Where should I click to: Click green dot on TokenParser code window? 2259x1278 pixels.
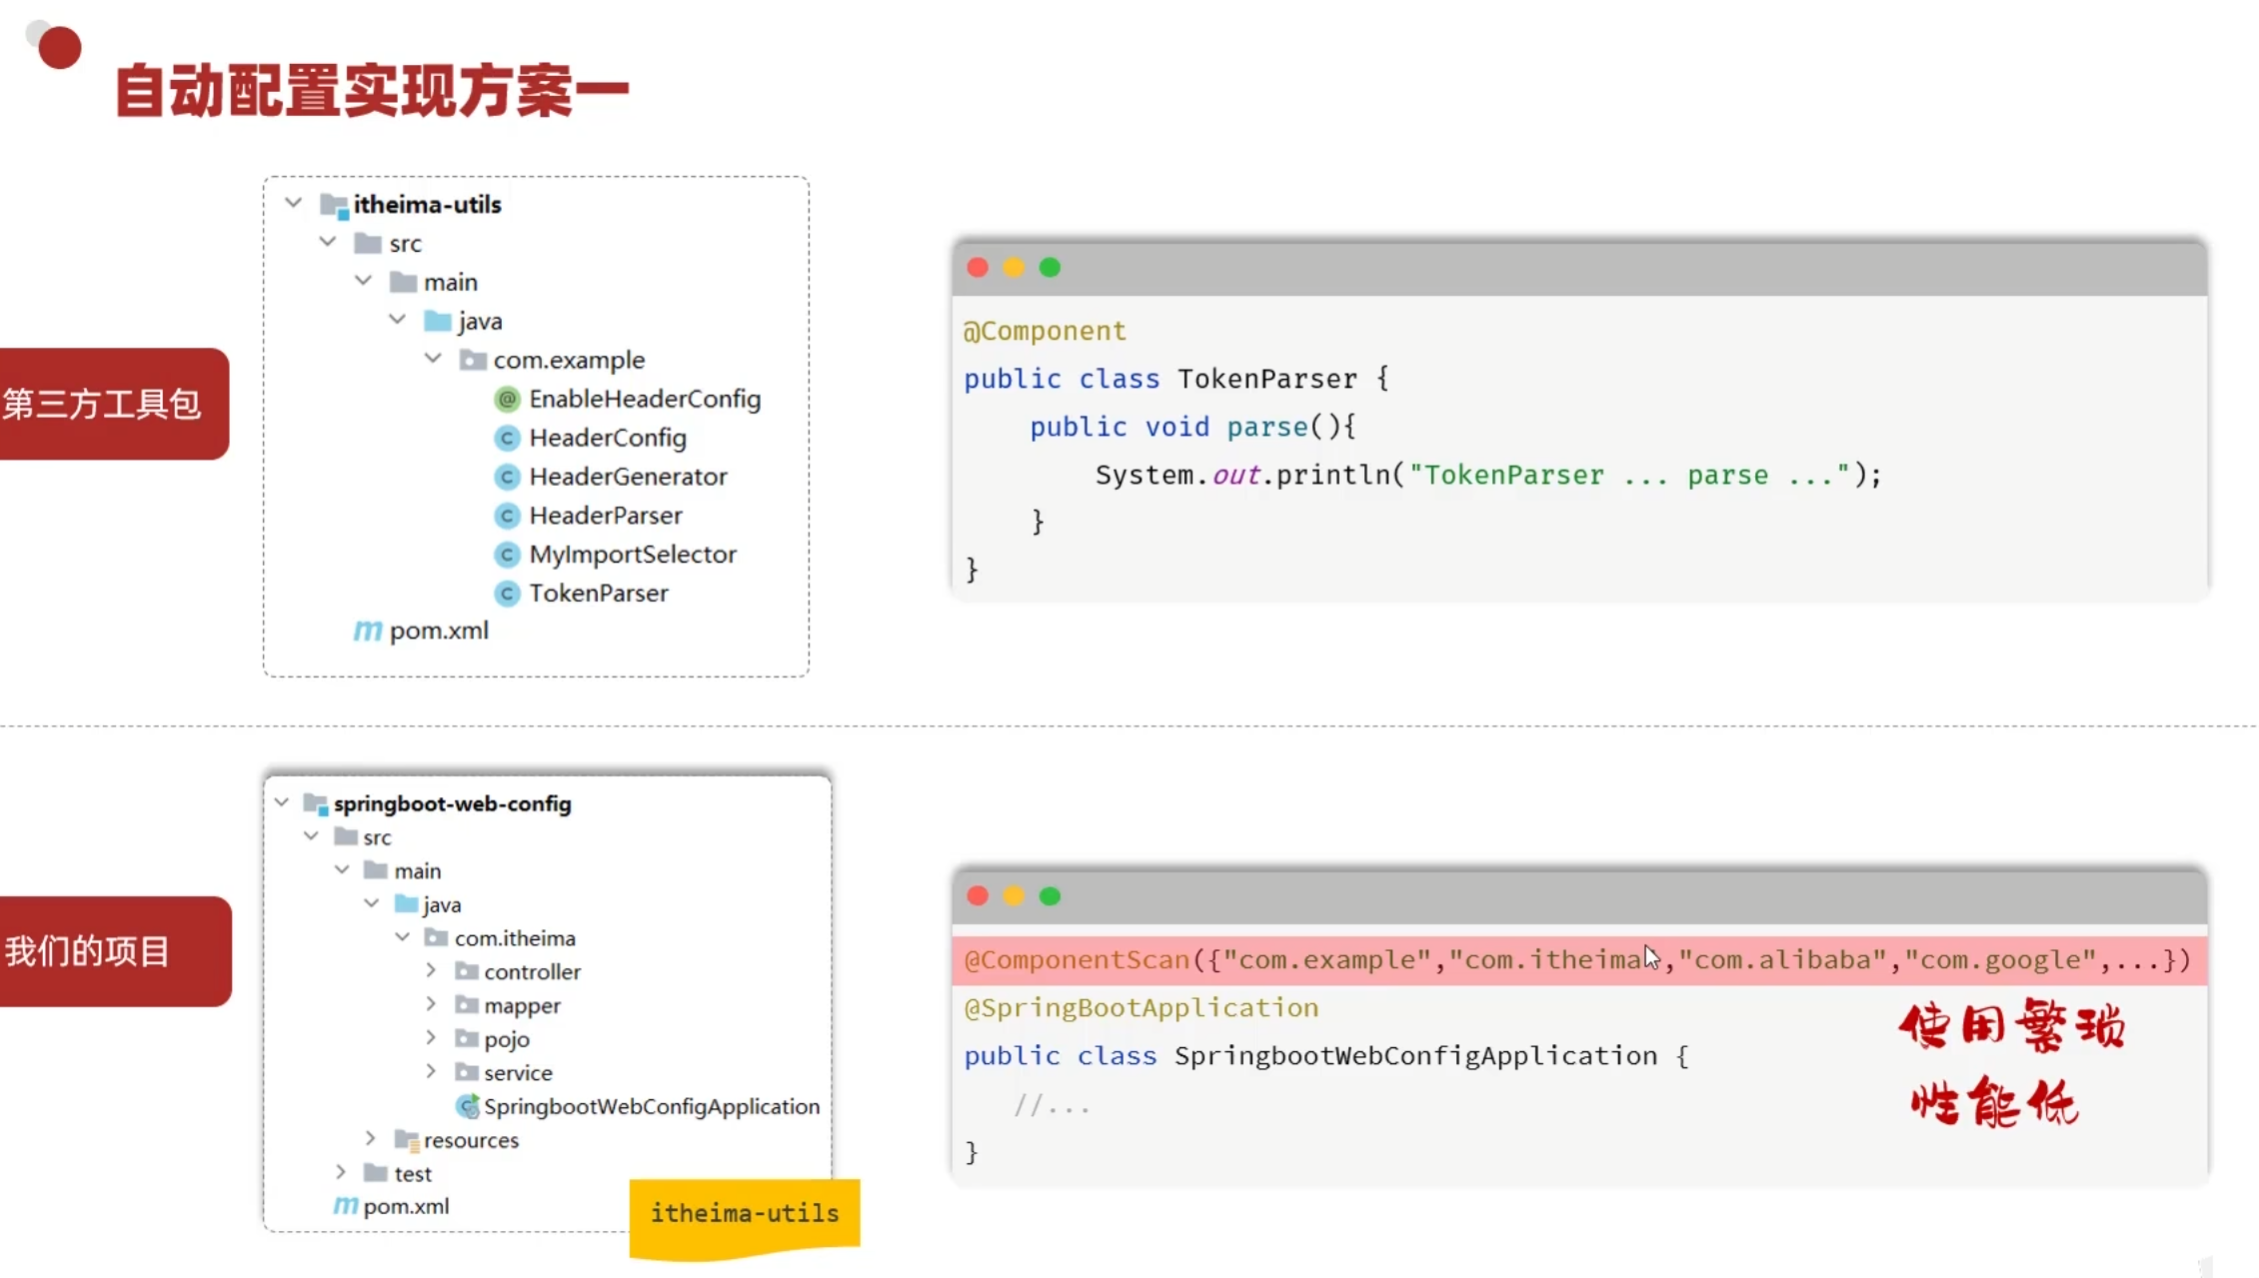(x=1049, y=268)
